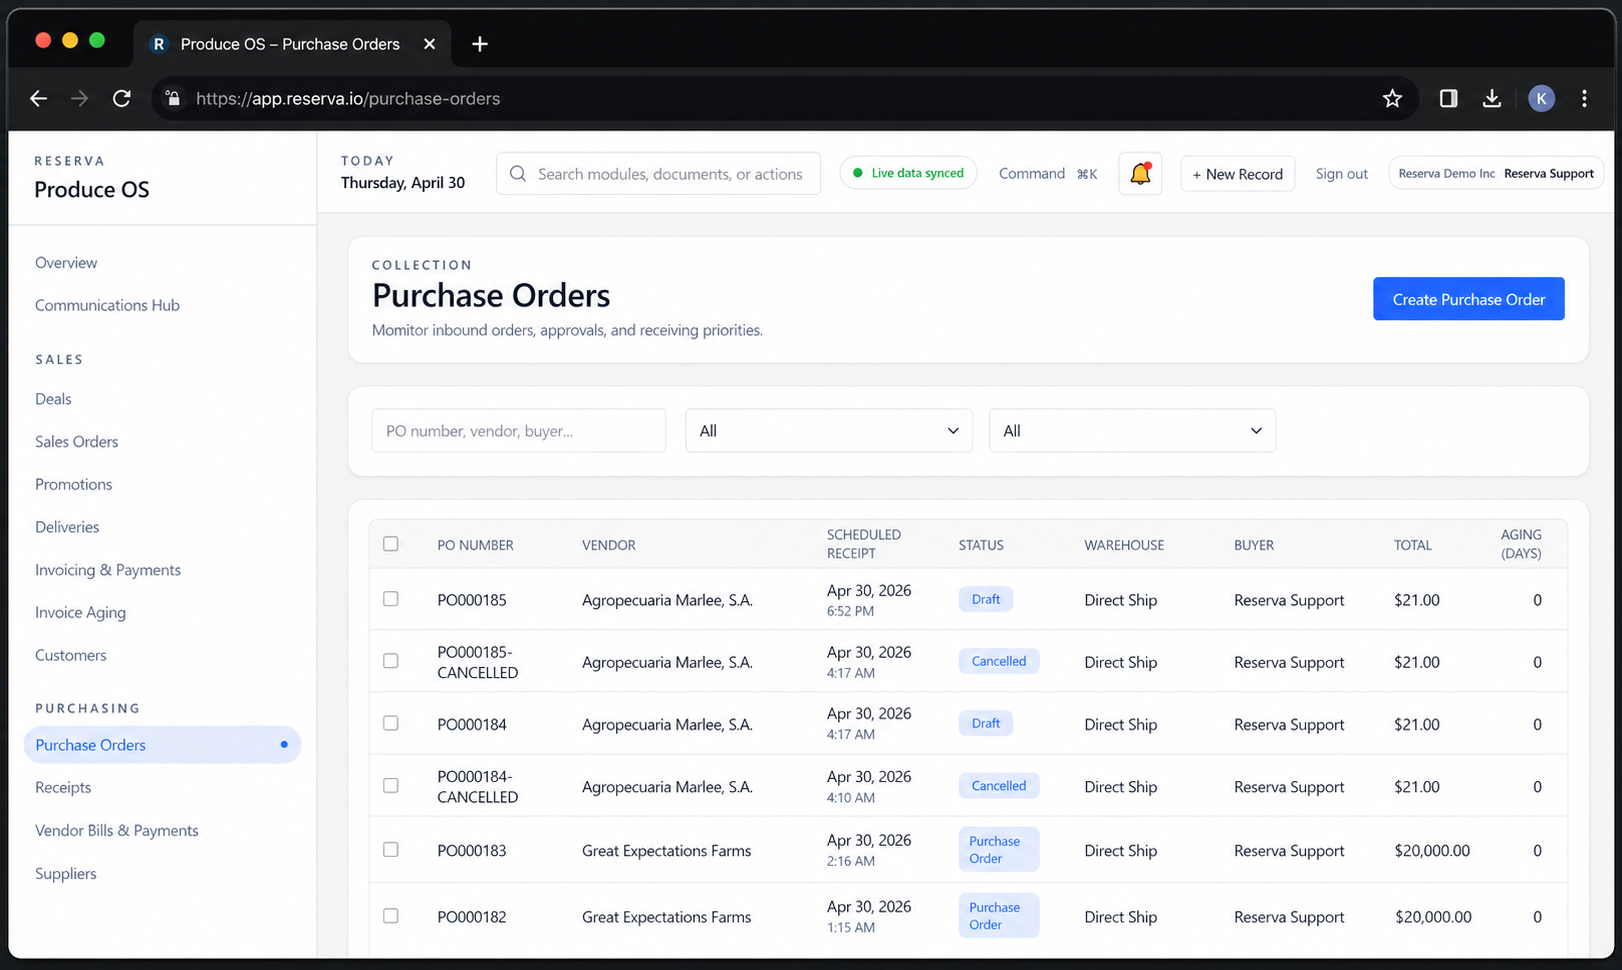Click the browser back arrow

(38, 98)
